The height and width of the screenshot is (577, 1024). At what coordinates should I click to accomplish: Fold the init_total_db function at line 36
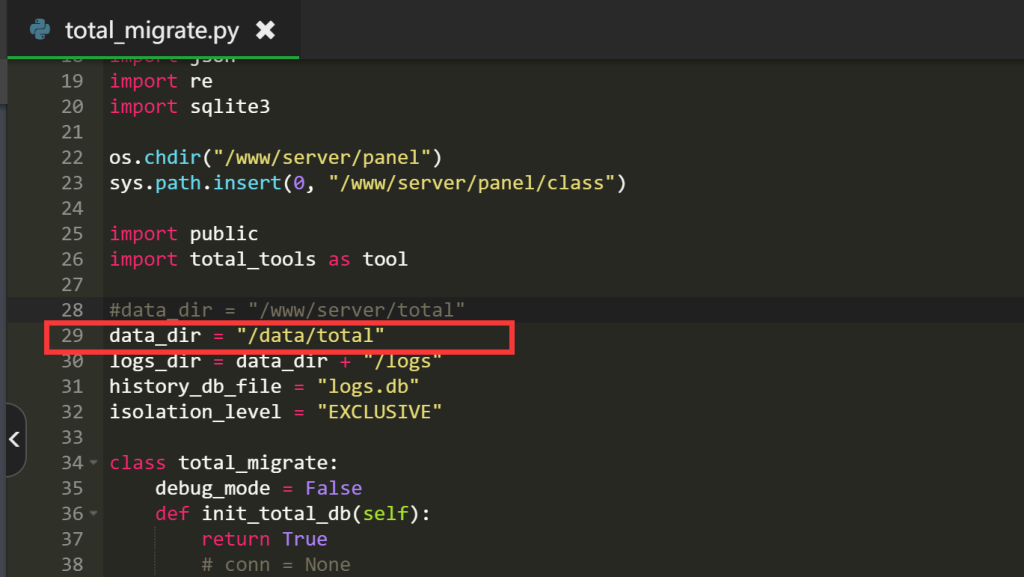(x=94, y=514)
